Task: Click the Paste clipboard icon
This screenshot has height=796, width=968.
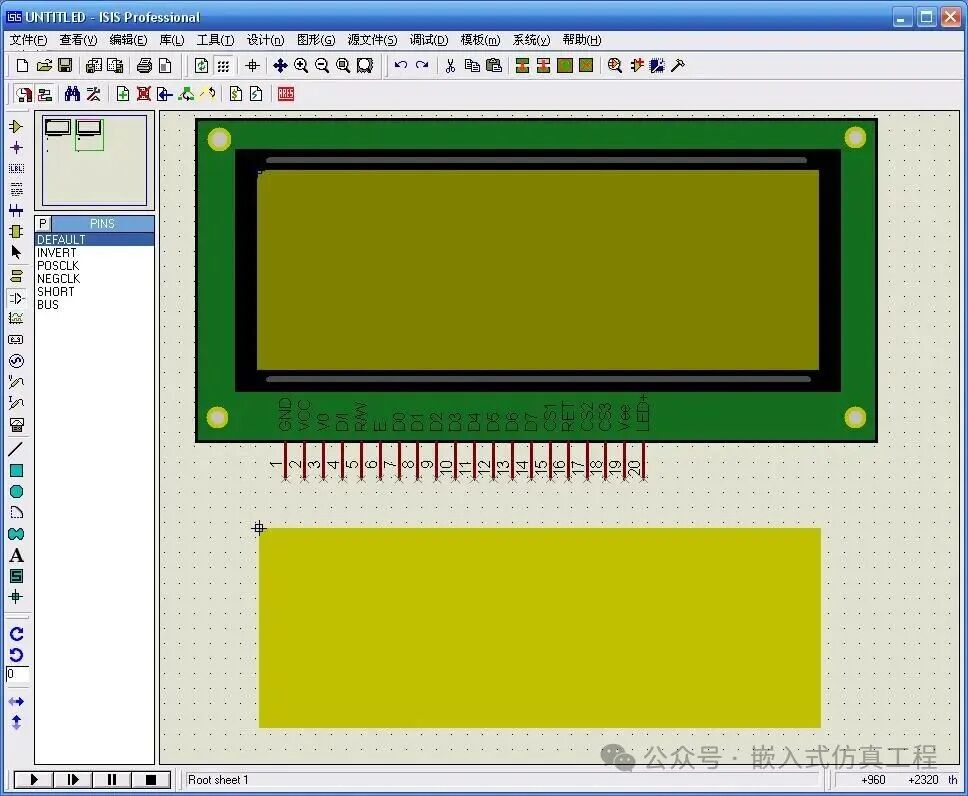Action: 494,65
